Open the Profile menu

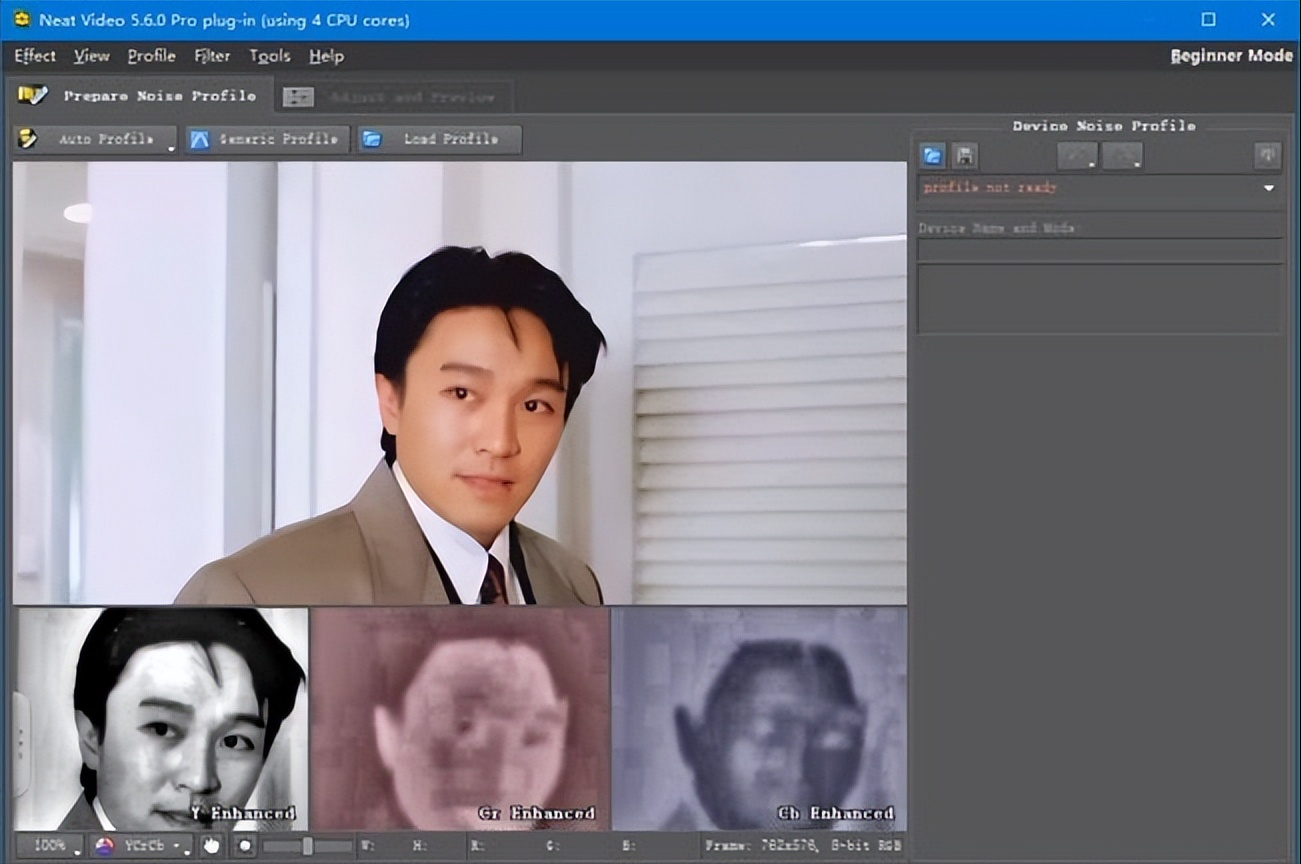click(x=151, y=56)
